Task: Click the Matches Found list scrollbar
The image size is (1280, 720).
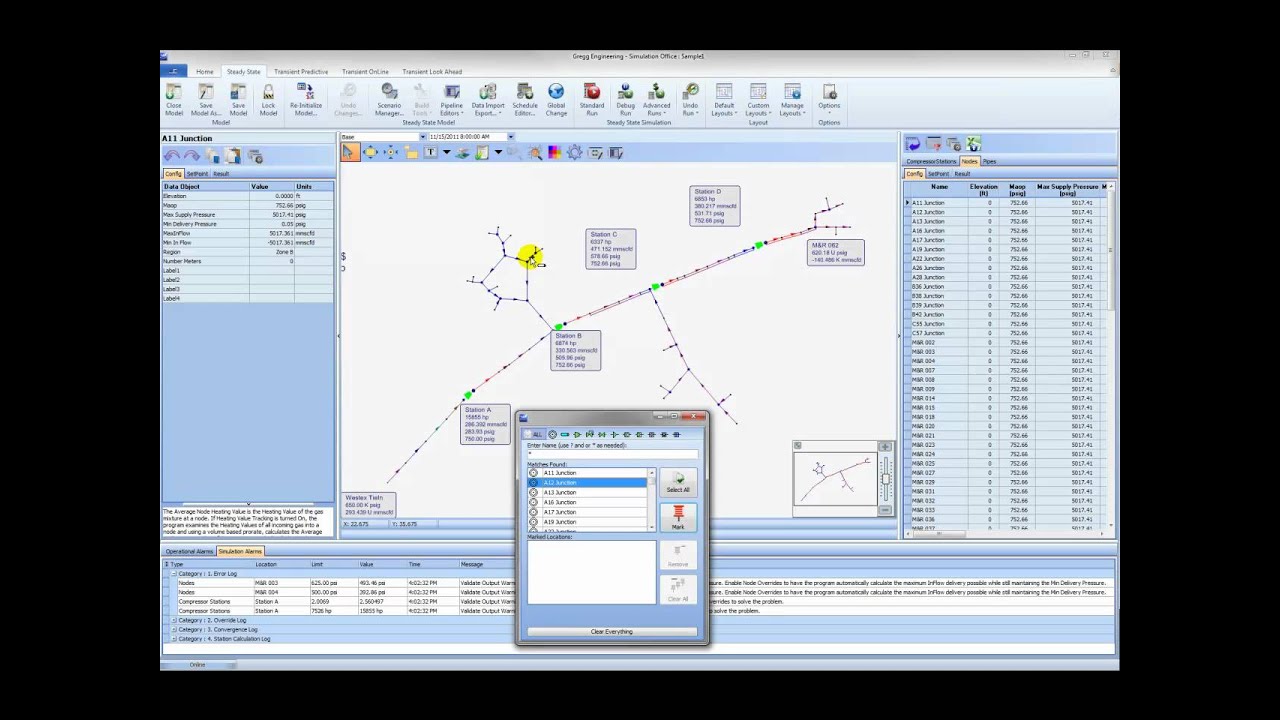Action: [x=652, y=498]
